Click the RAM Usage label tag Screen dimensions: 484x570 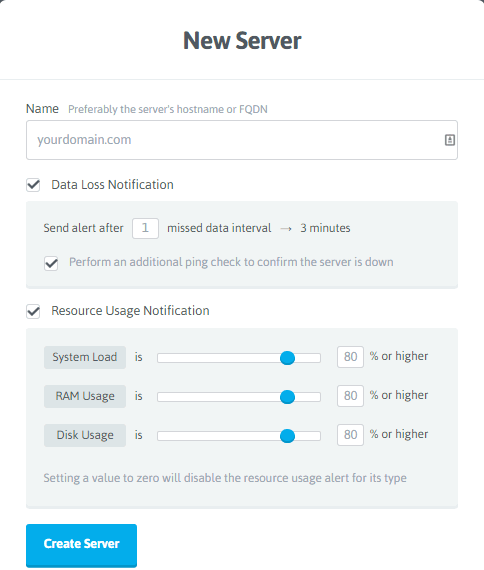point(85,396)
